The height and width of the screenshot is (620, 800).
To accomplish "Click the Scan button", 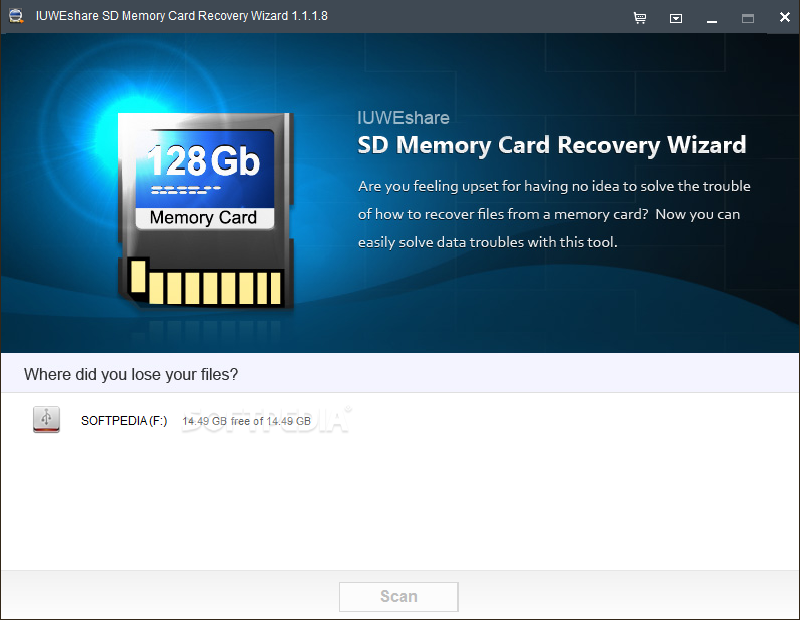I will point(398,597).
